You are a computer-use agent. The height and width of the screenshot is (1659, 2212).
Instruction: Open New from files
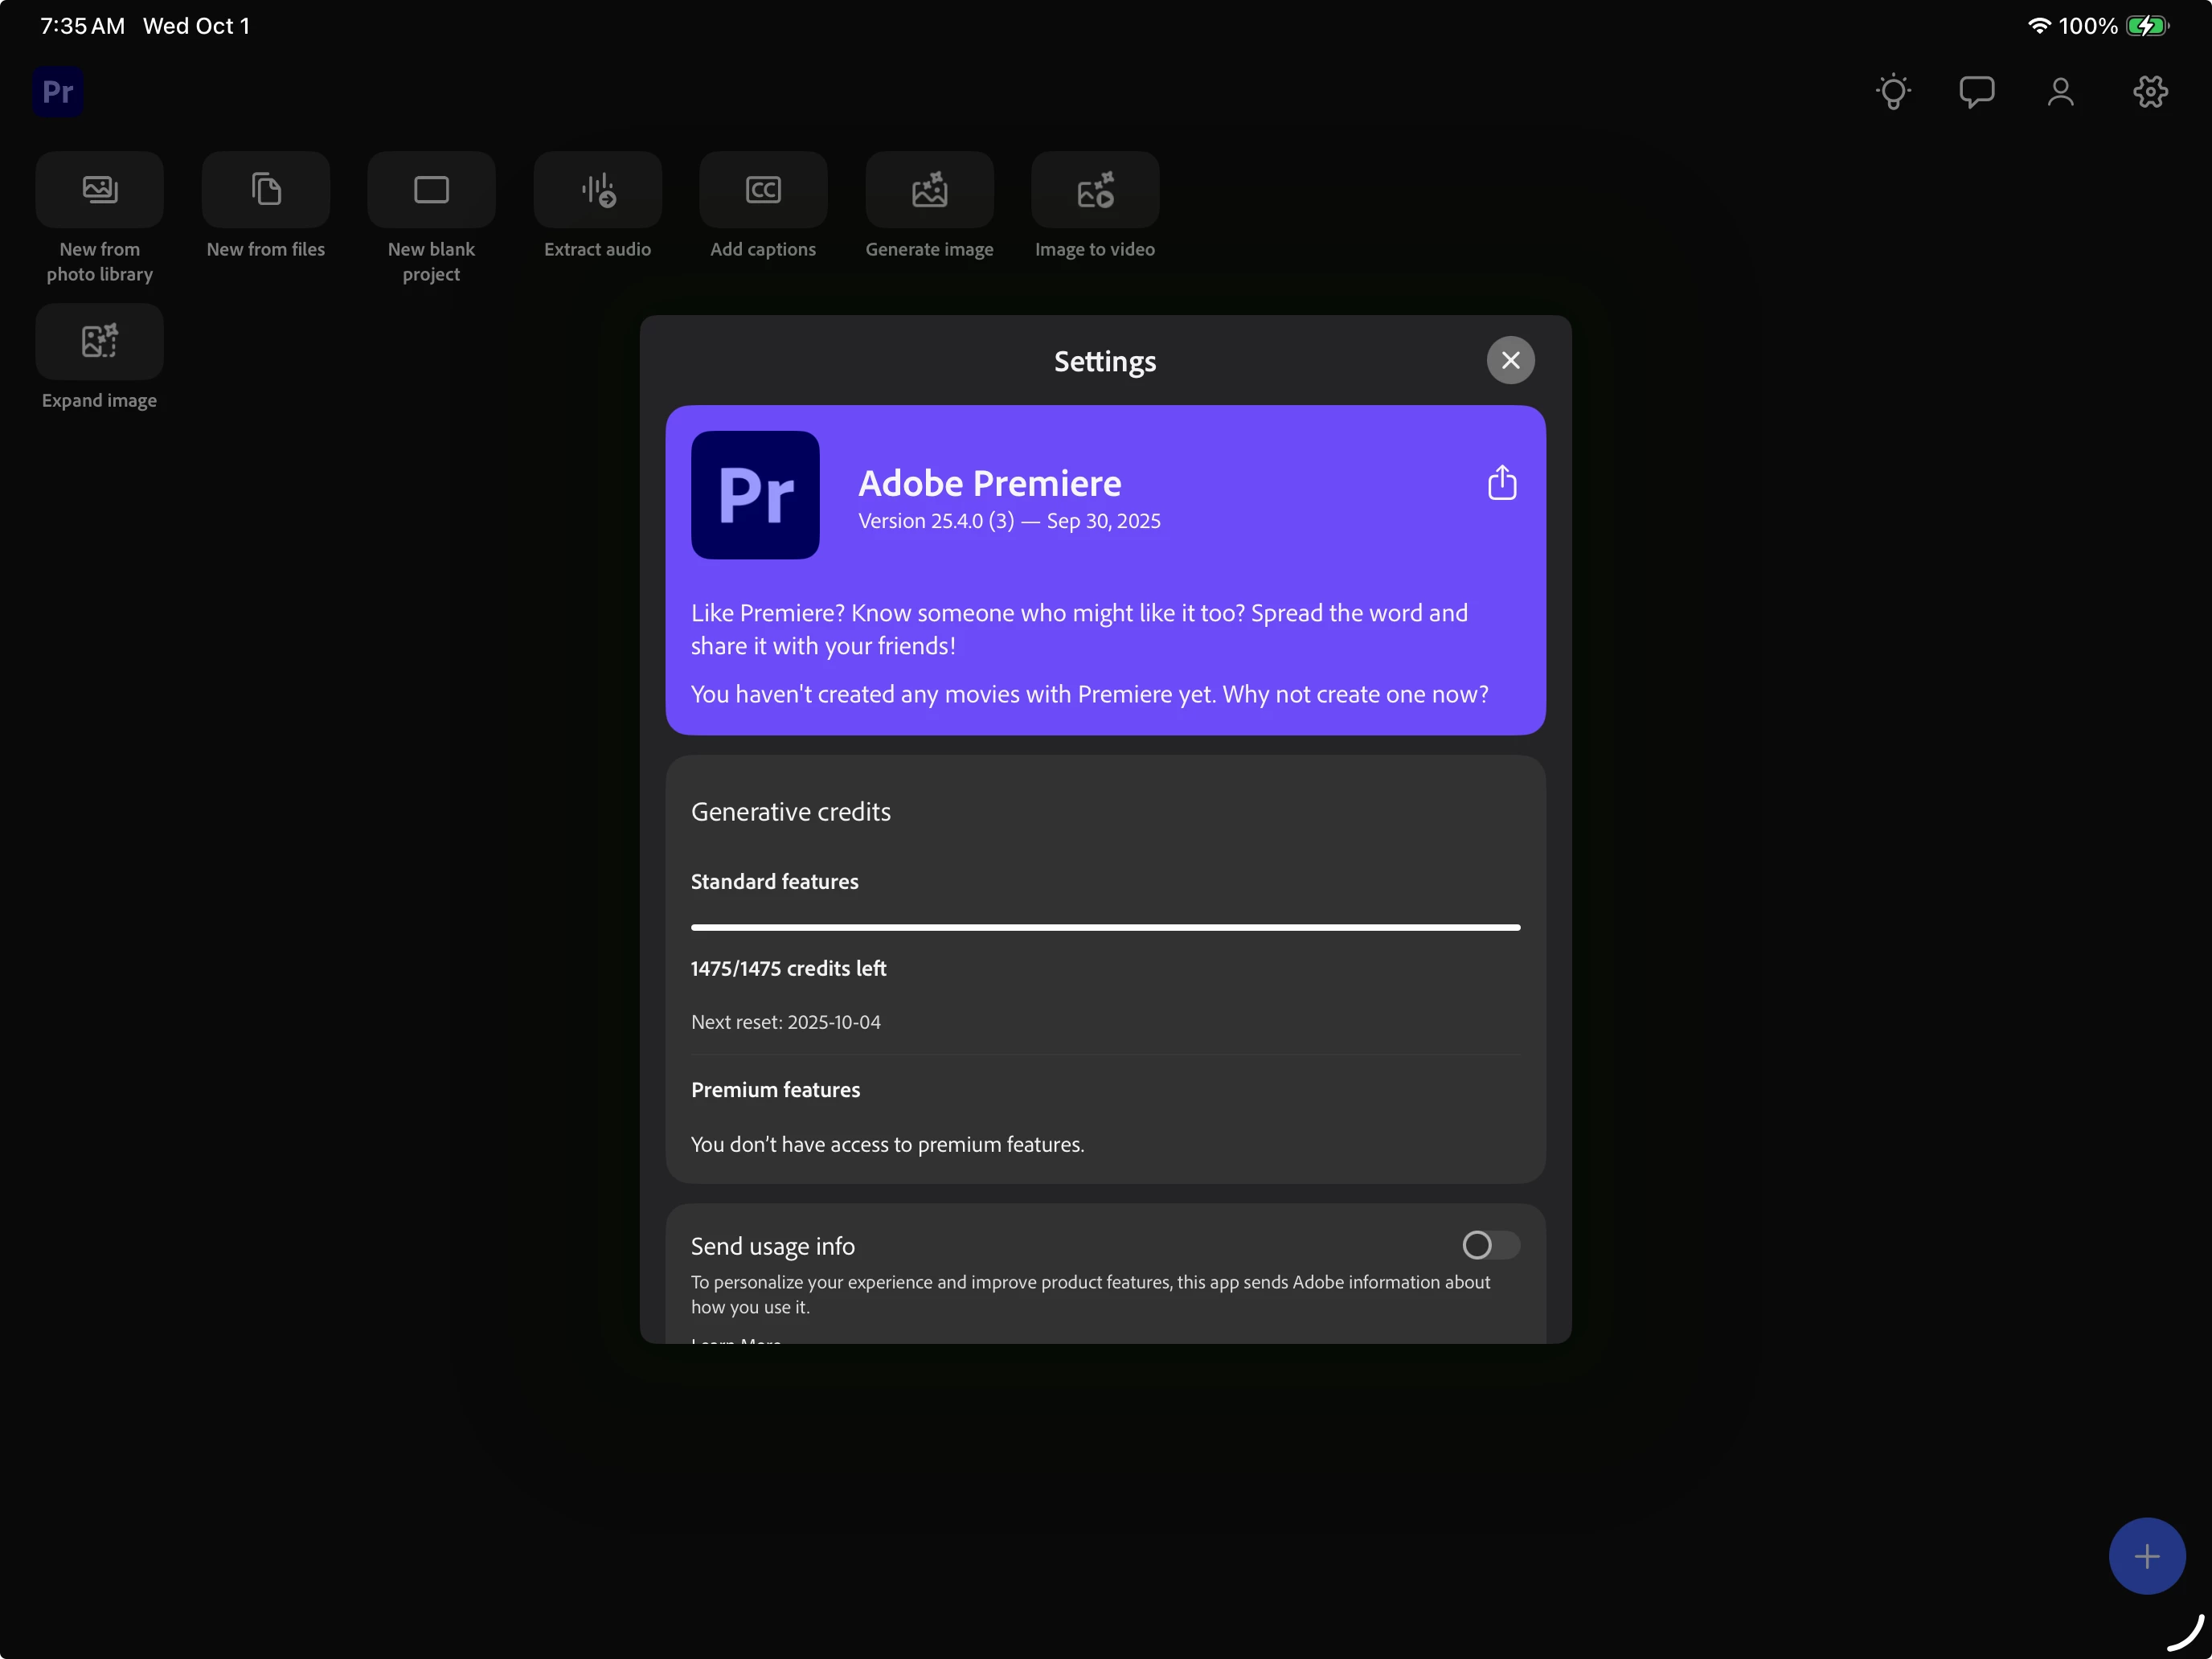tap(265, 190)
